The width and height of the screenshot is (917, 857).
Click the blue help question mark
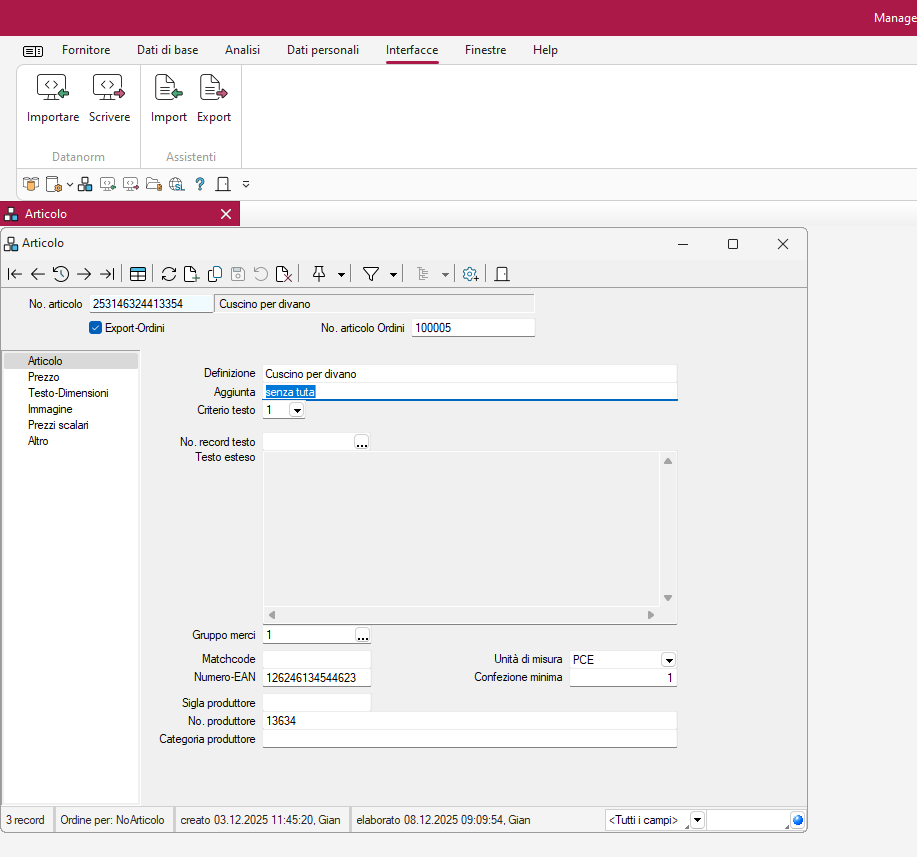pos(199,184)
